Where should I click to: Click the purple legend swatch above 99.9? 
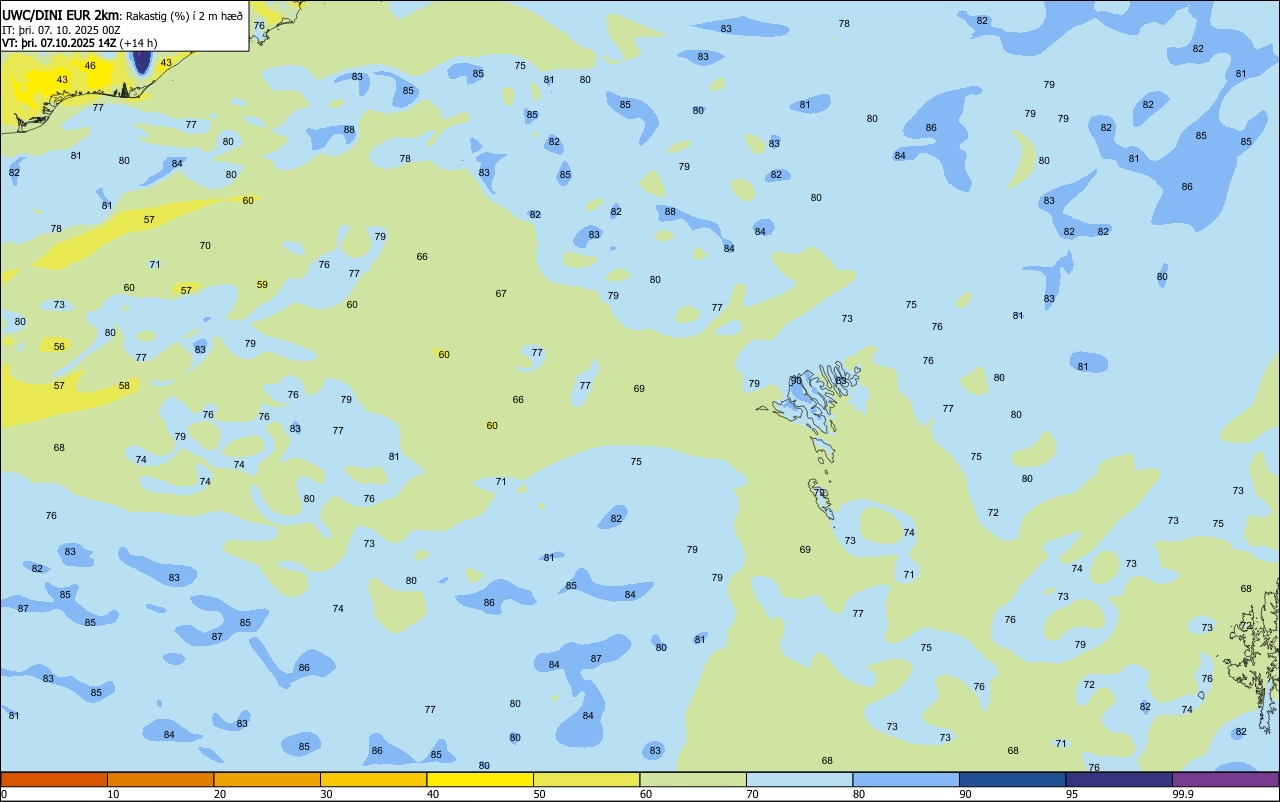(x=1225, y=779)
